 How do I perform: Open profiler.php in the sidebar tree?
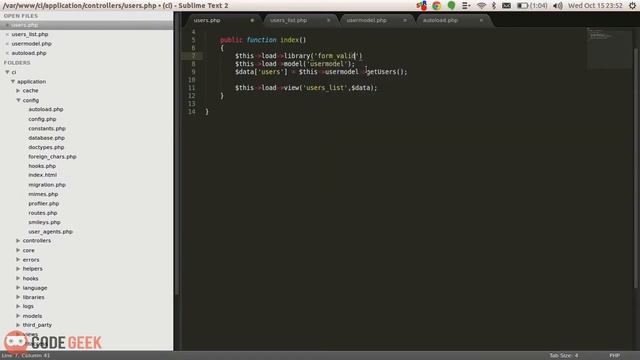click(44, 204)
